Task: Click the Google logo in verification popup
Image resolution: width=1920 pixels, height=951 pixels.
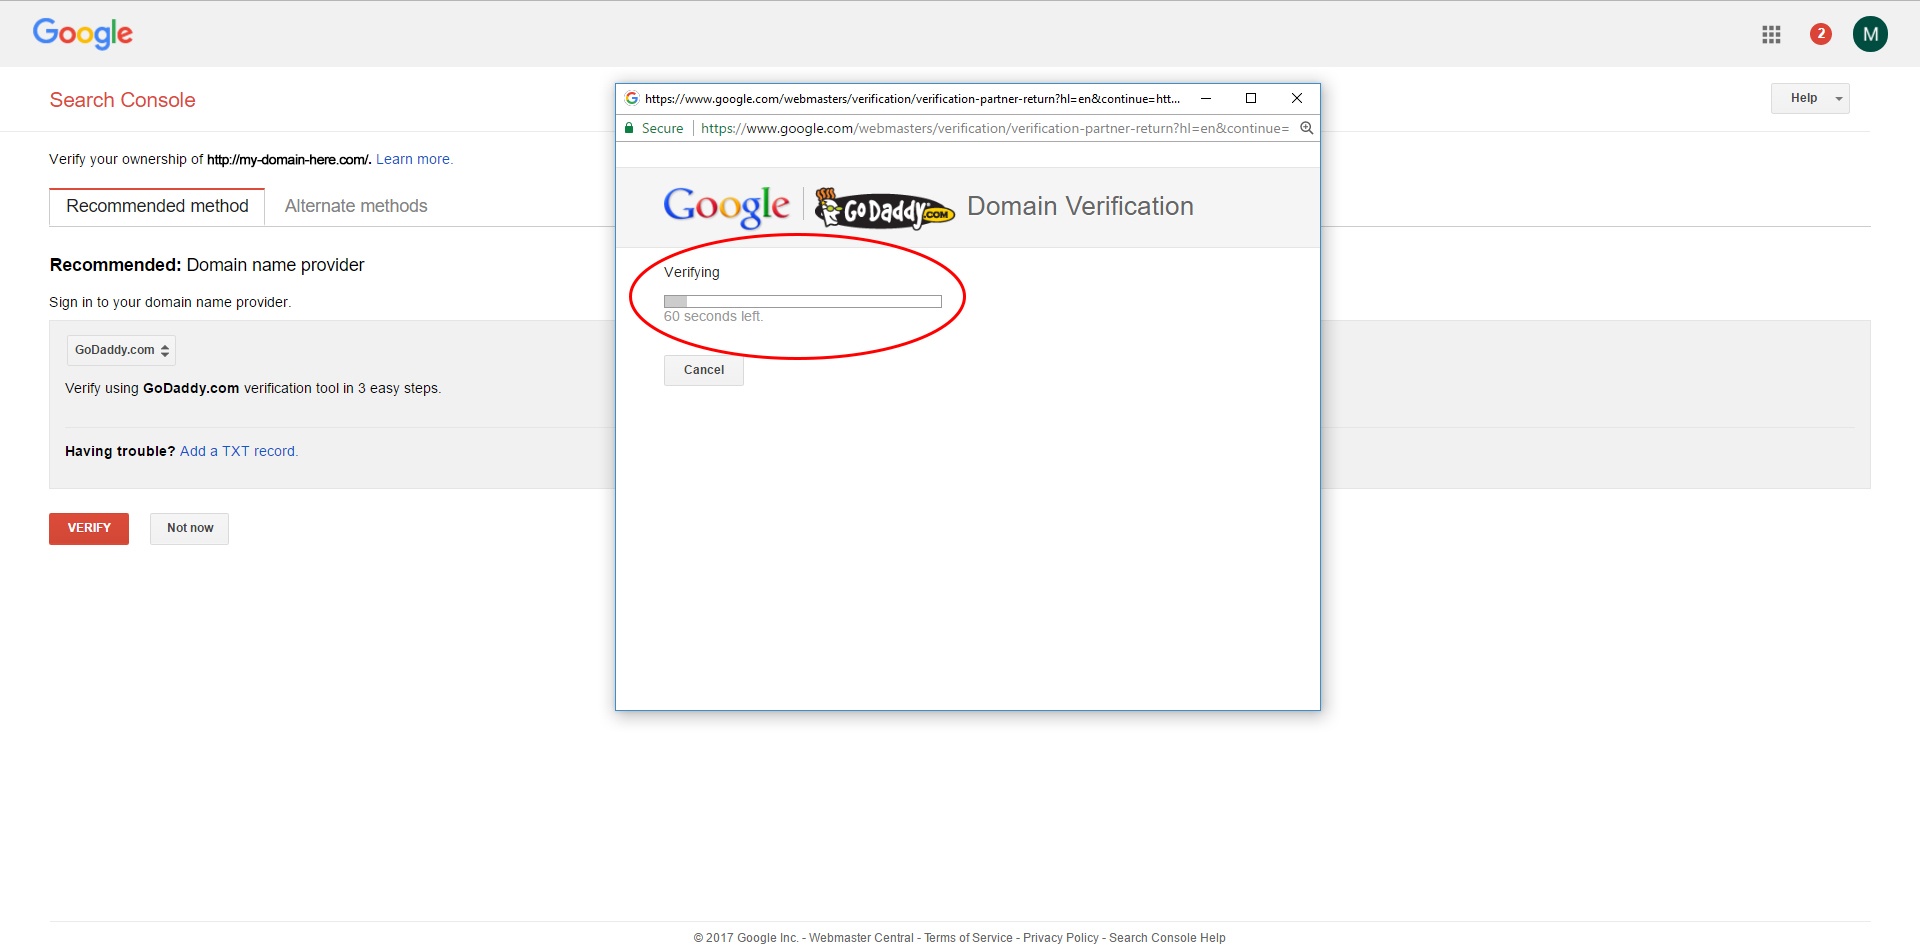Action: pos(727,207)
